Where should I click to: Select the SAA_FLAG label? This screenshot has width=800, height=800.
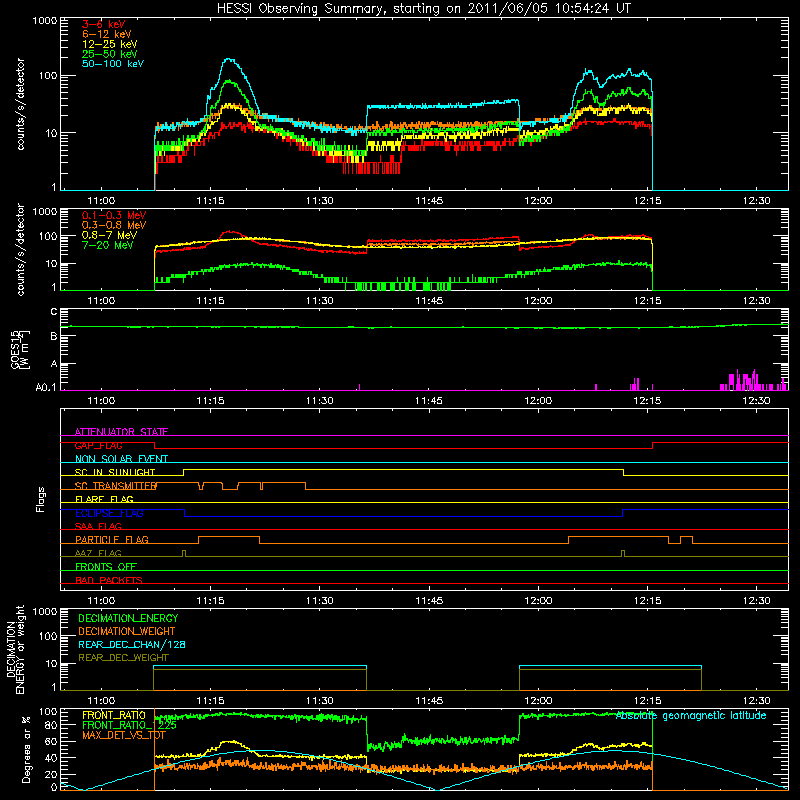tap(98, 527)
